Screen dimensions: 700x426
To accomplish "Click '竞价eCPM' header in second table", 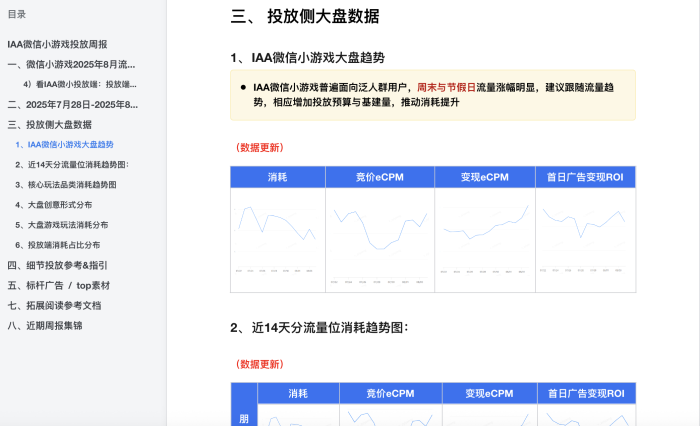I will point(391,393).
